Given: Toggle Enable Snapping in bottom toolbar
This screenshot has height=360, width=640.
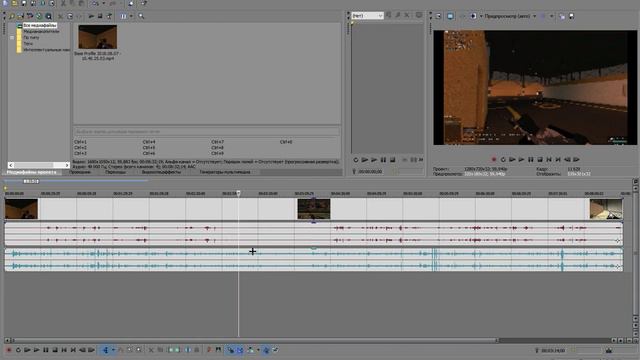Looking at the screenshot, I should coord(231,350).
